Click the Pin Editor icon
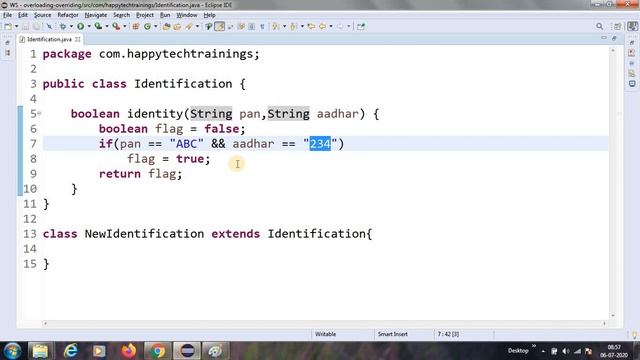640x360 pixels. coord(360,27)
